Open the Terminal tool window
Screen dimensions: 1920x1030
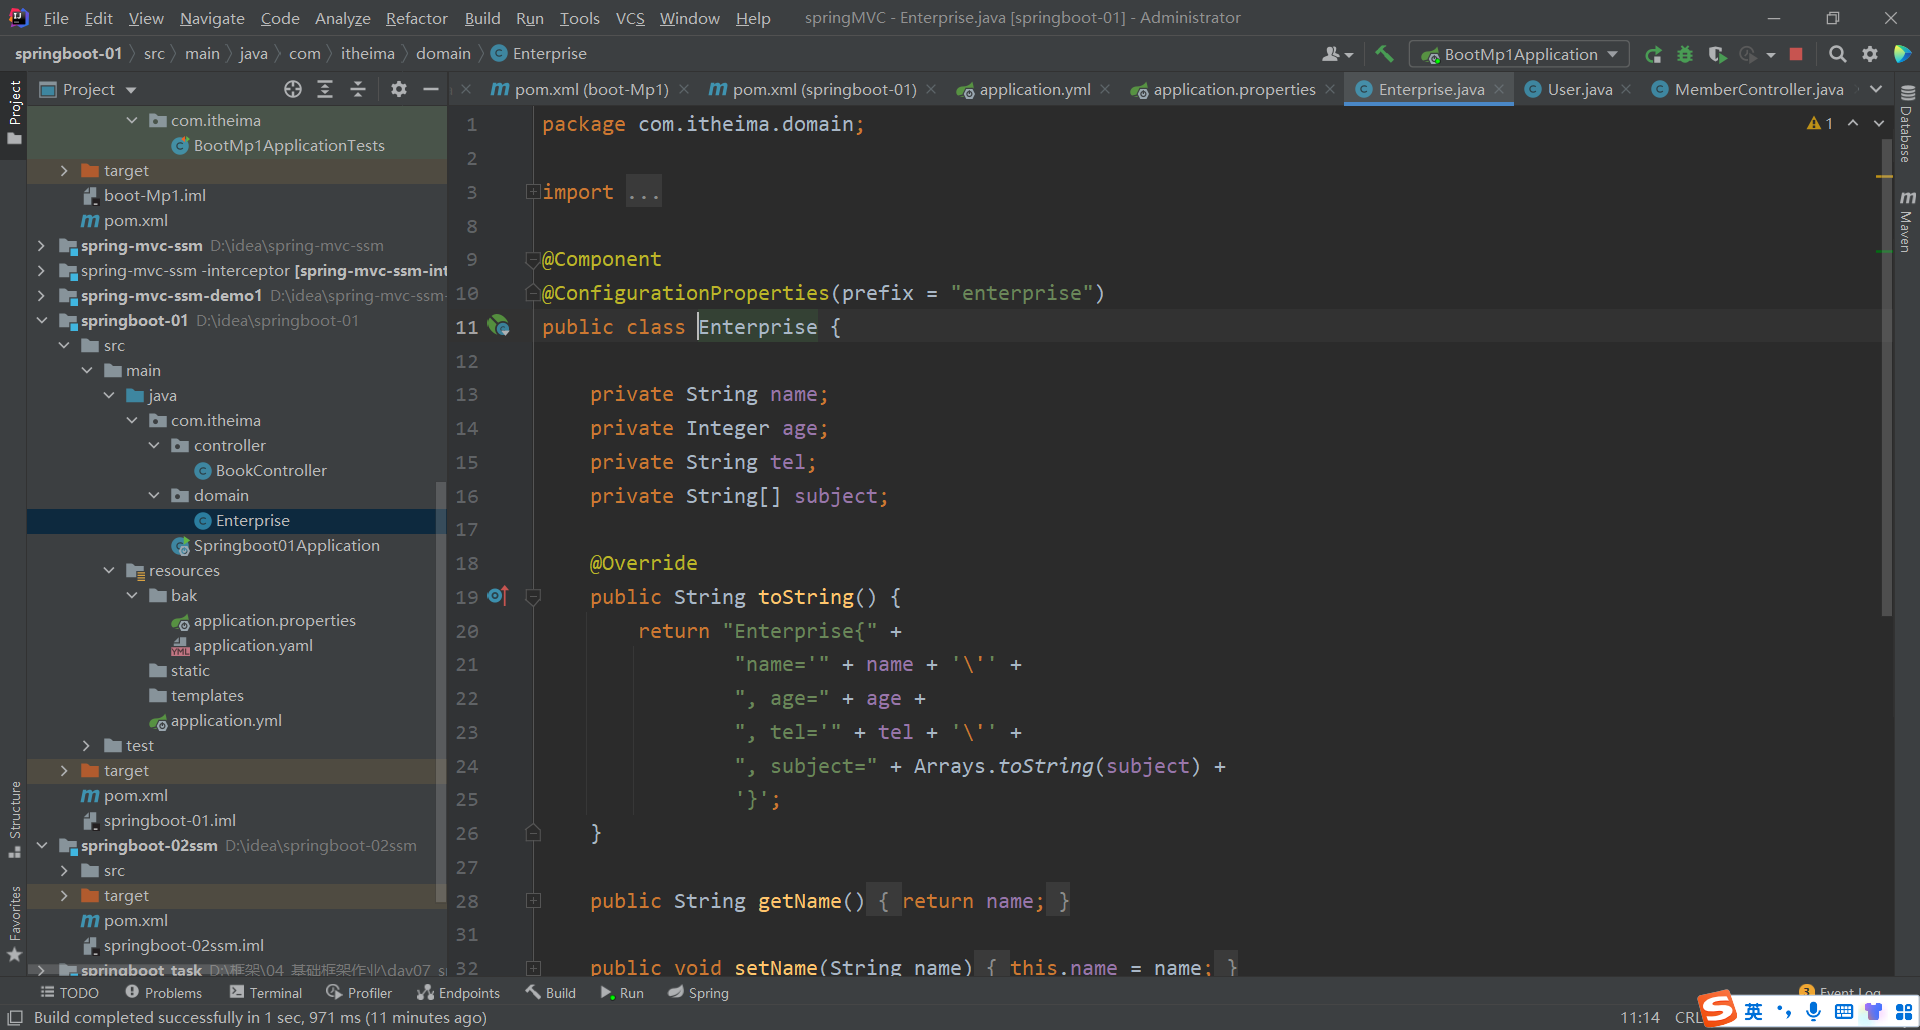click(266, 993)
